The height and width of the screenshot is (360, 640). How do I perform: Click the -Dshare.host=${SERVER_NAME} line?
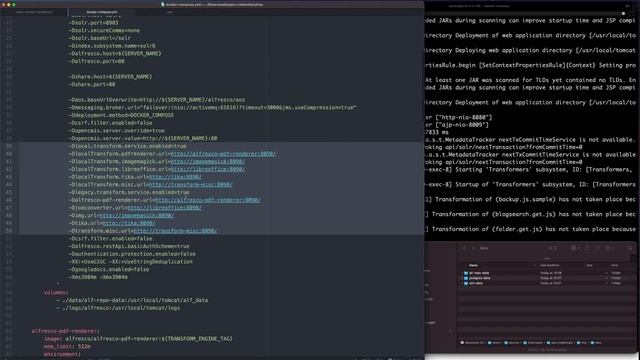tap(110, 77)
